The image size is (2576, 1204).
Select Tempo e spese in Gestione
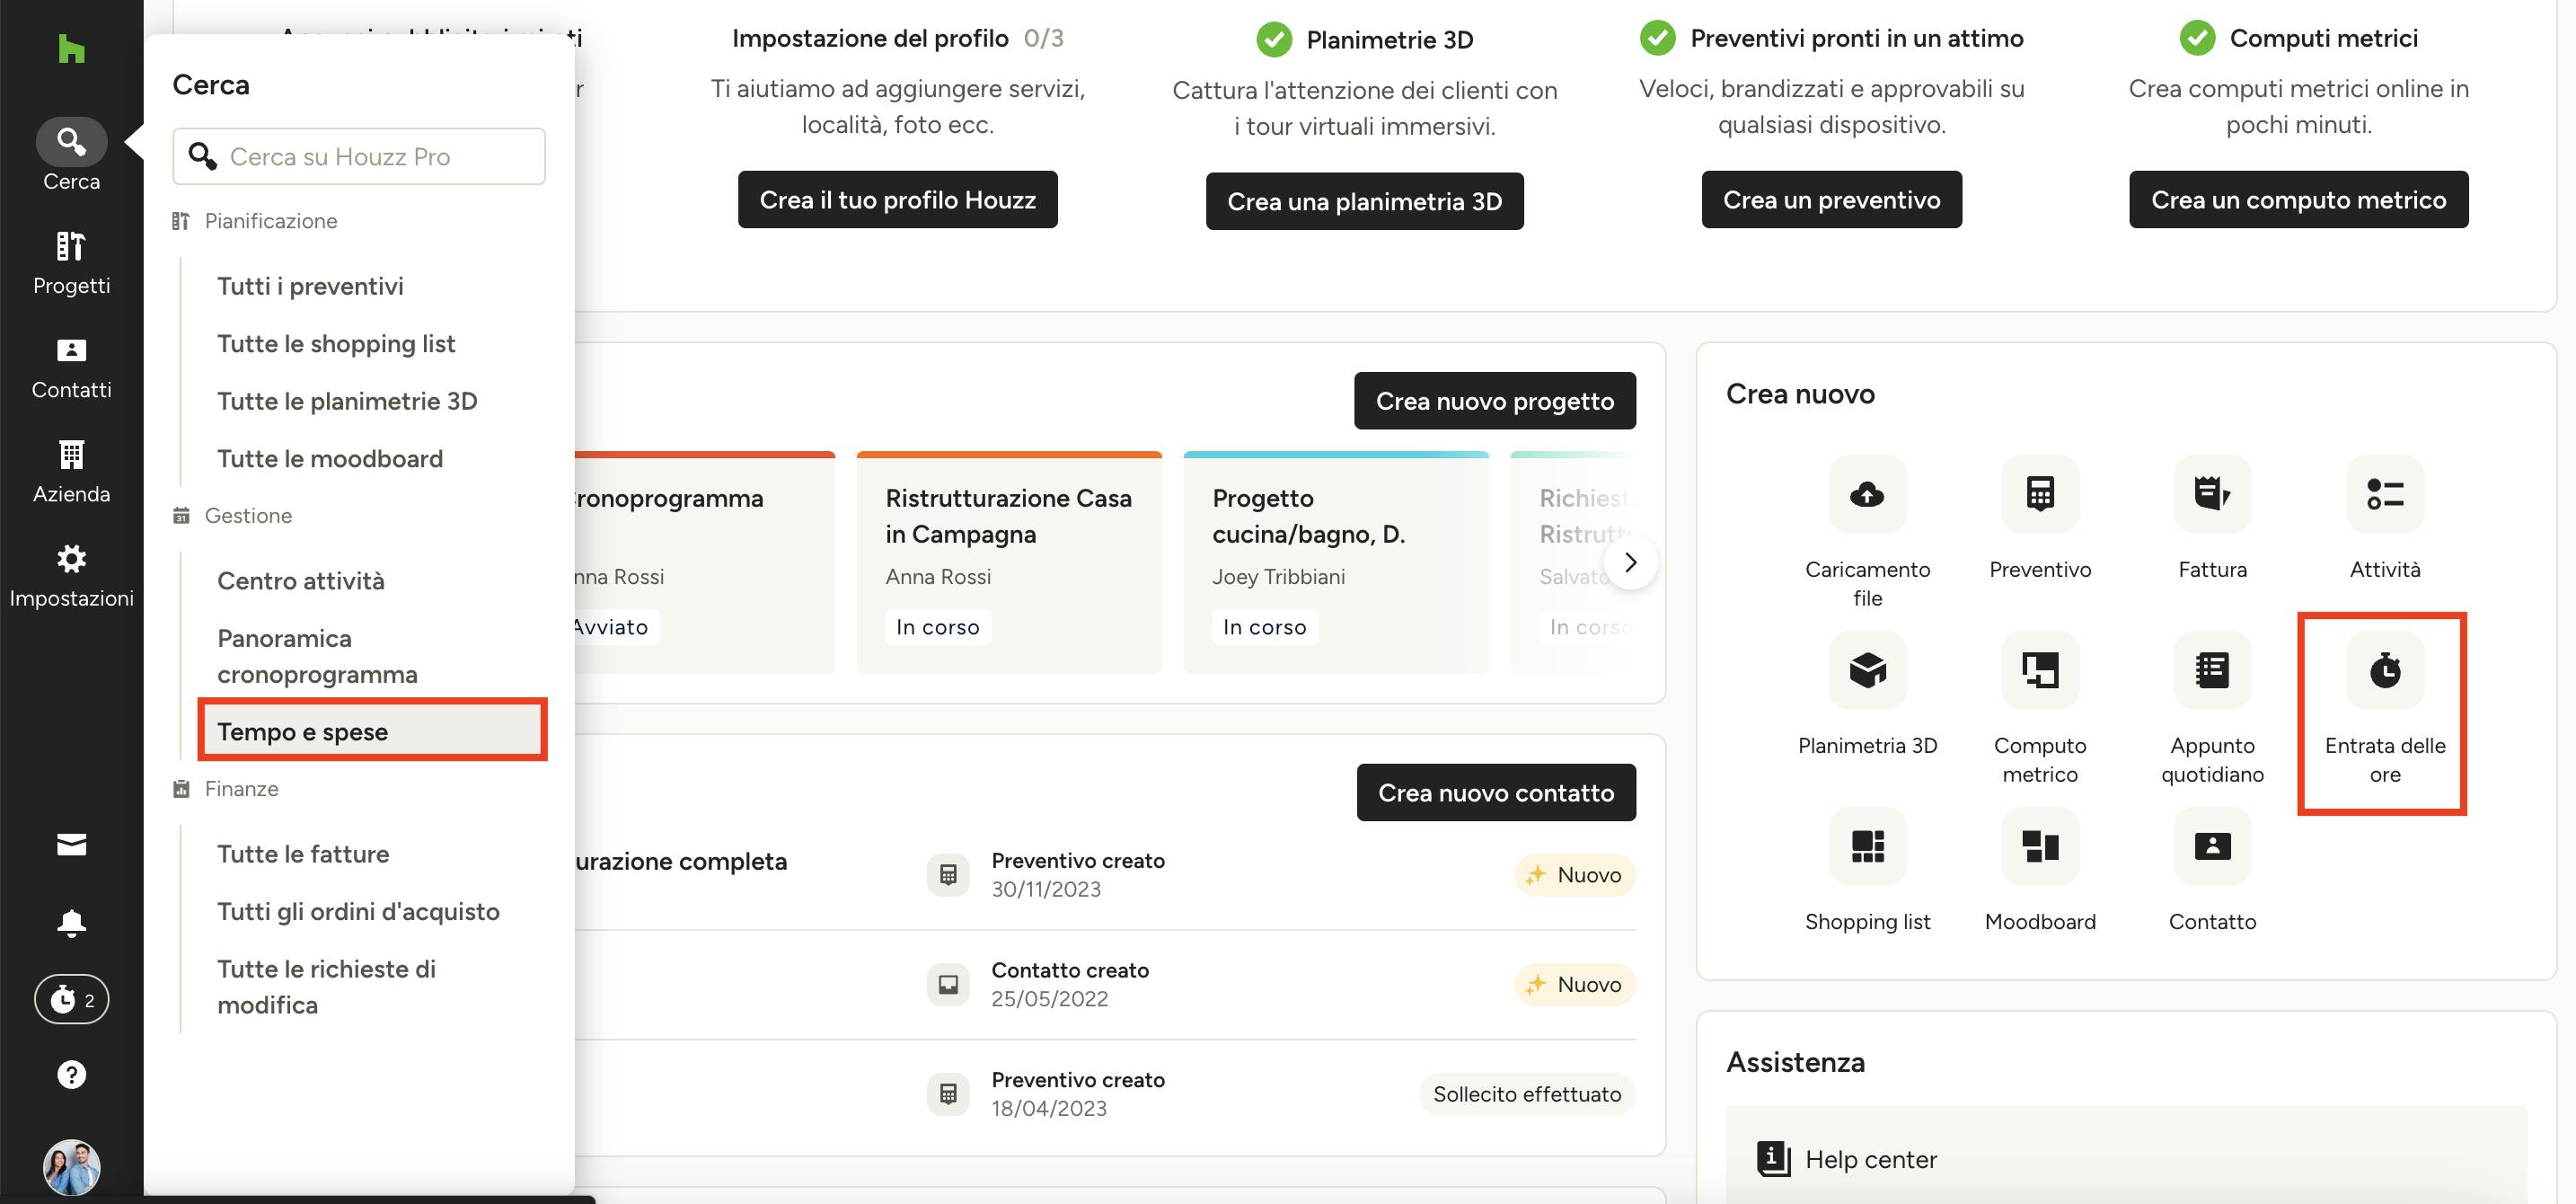[x=372, y=731]
